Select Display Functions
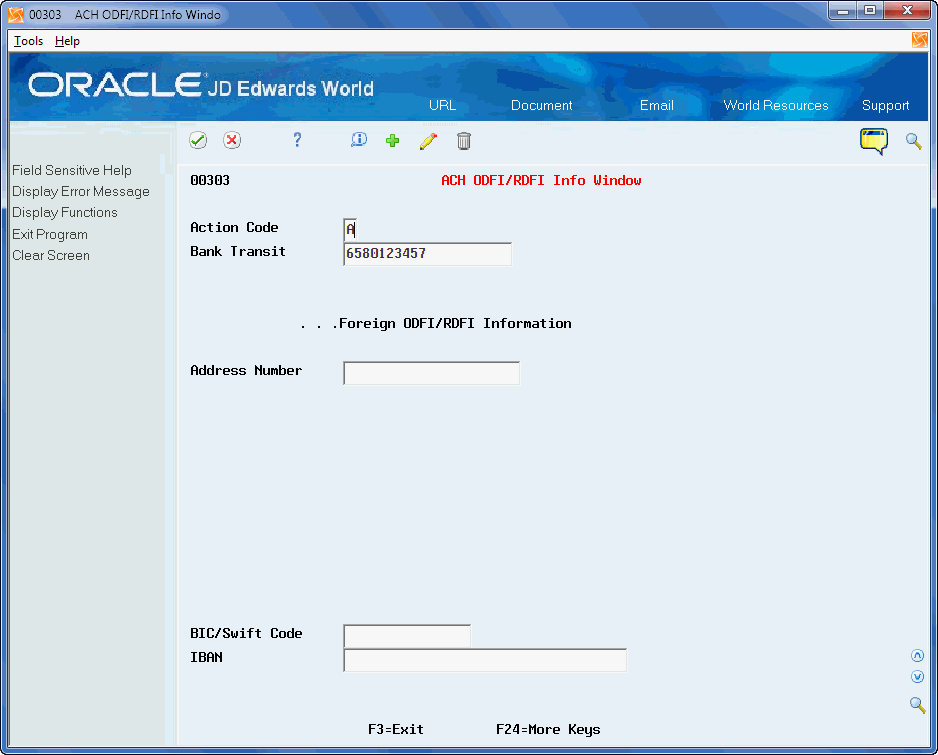Viewport: 938px width, 755px height. pos(65,212)
